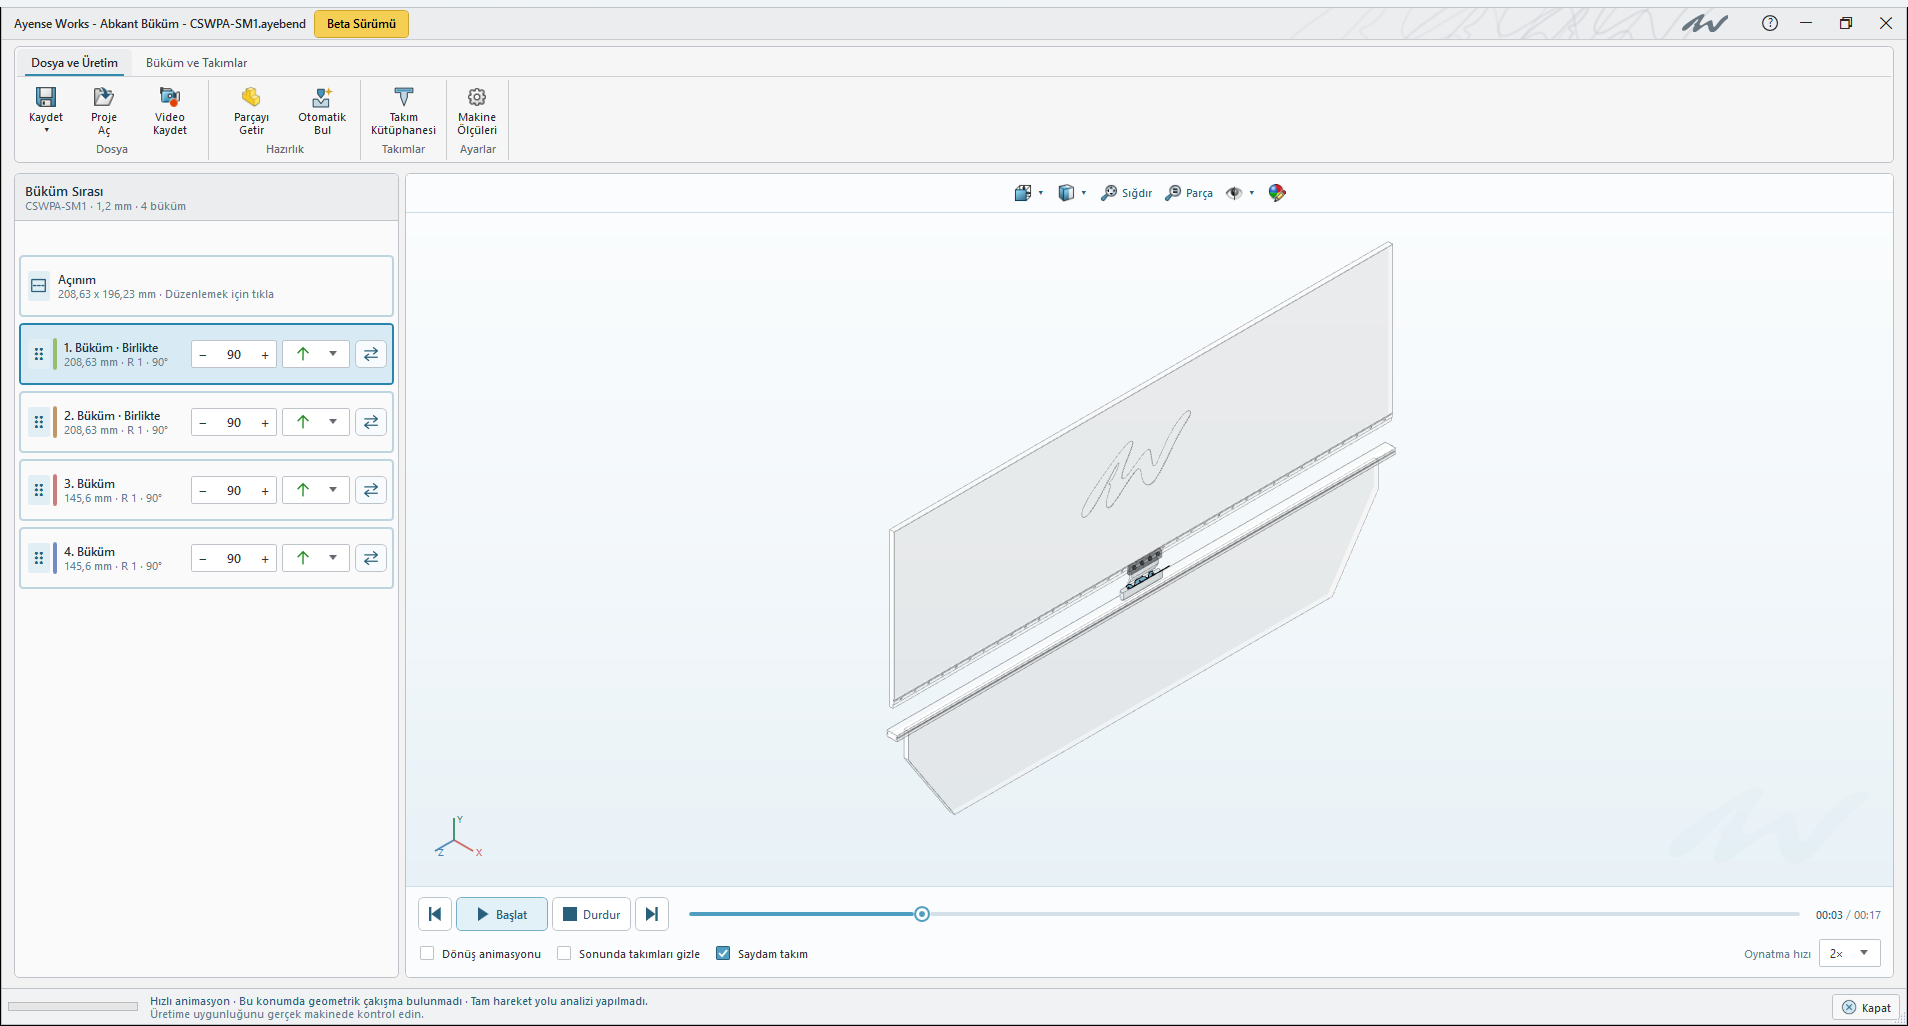Click the Başlat play button
The height and width of the screenshot is (1026, 1908).
click(502, 914)
